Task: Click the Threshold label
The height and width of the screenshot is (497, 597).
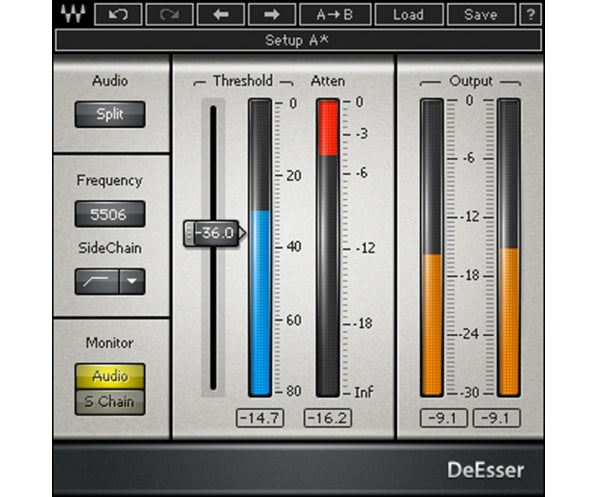Action: [x=243, y=81]
